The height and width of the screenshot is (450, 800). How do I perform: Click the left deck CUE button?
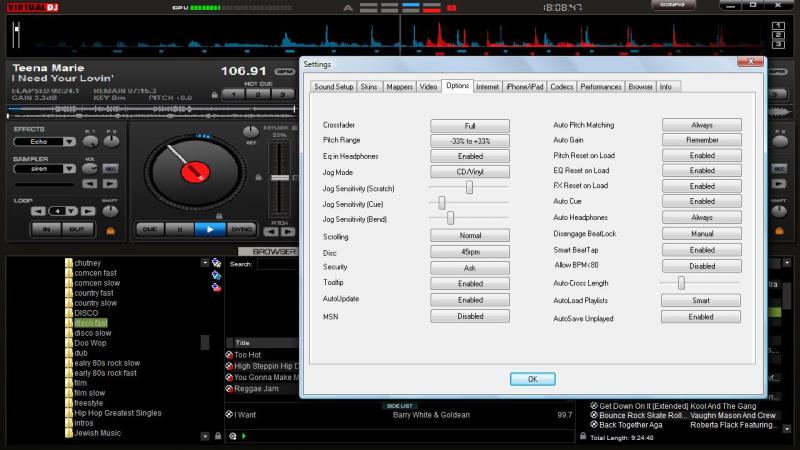click(x=149, y=230)
